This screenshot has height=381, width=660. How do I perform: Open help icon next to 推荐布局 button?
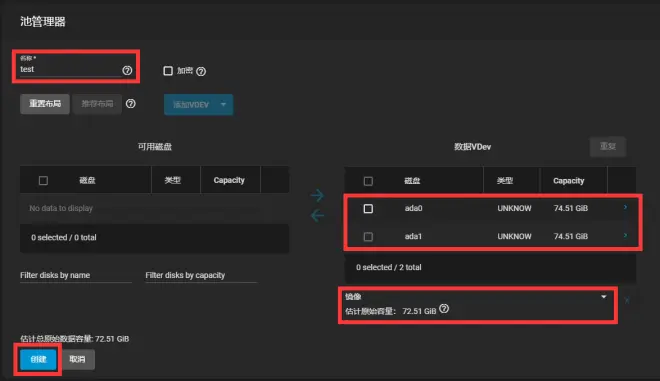pyautogui.click(x=130, y=104)
